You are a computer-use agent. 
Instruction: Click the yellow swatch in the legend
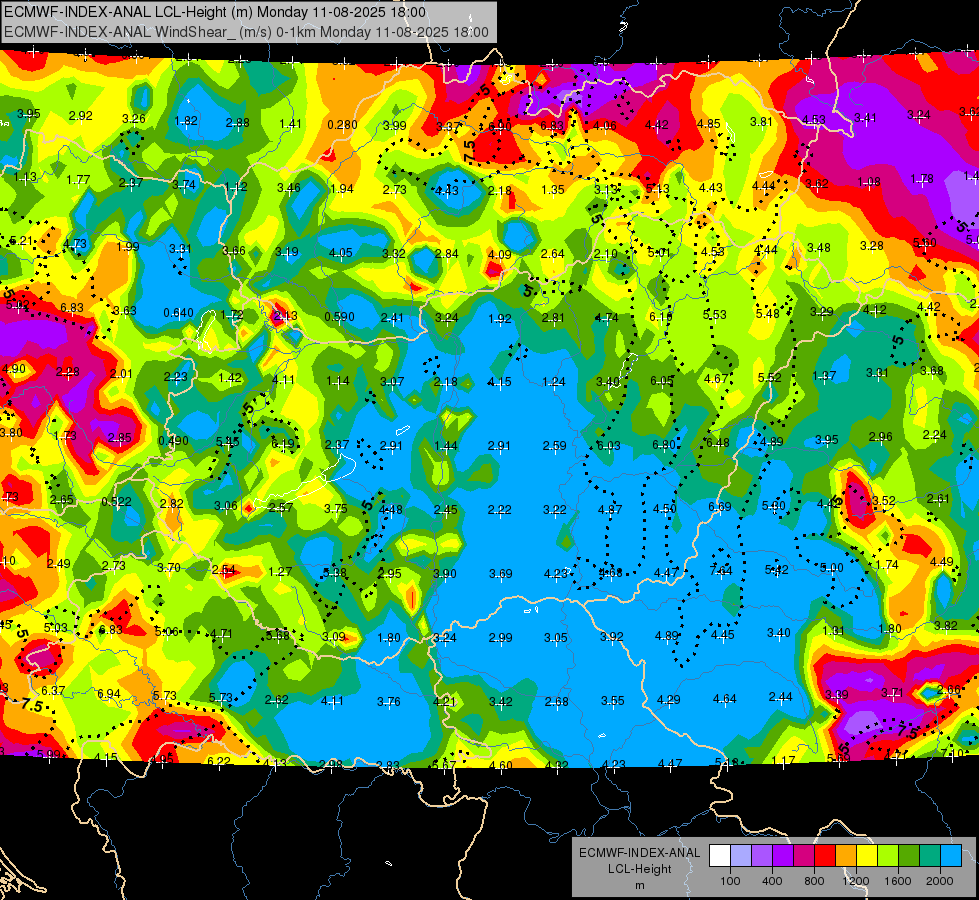pos(867,856)
